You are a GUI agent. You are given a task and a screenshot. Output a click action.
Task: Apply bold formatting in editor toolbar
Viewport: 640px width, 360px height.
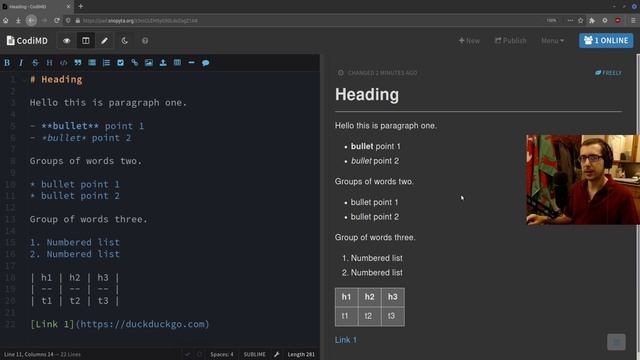(x=7, y=62)
